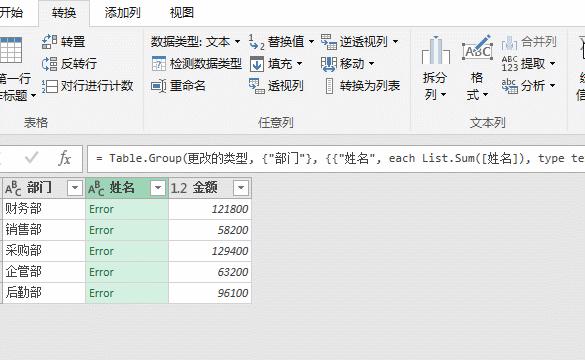Click the Error cell in 销售部 row
Viewport: 585px width, 360px height.
(127, 230)
